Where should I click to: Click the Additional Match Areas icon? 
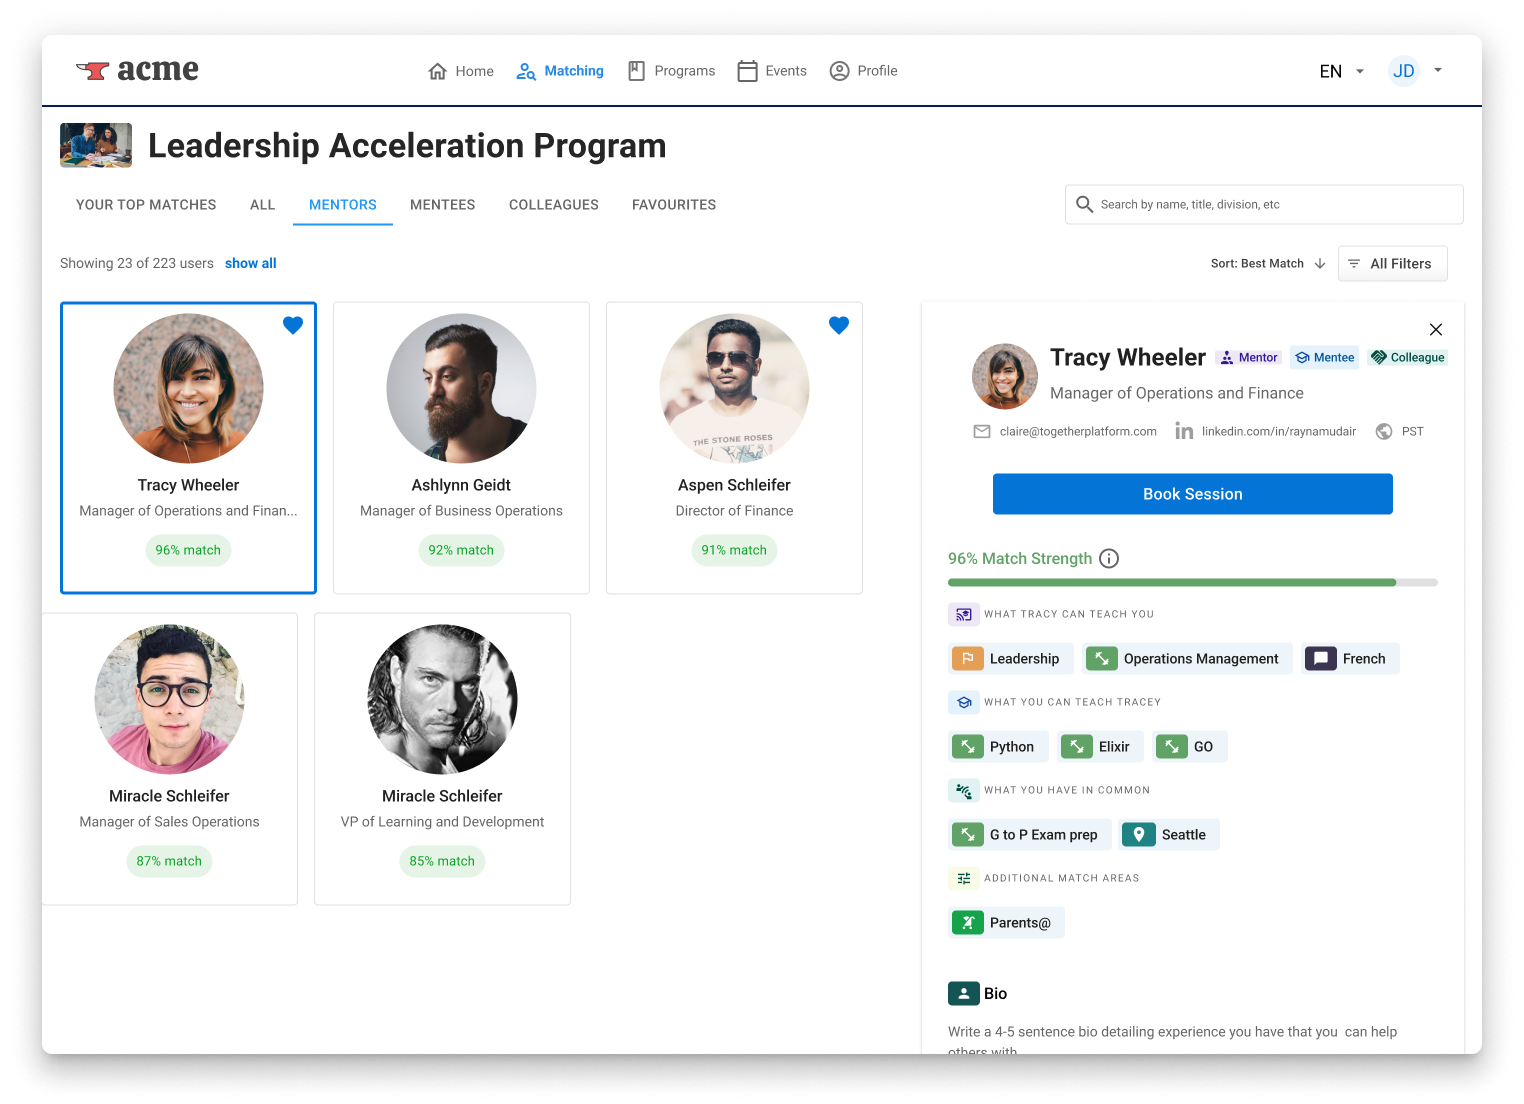coord(963,878)
